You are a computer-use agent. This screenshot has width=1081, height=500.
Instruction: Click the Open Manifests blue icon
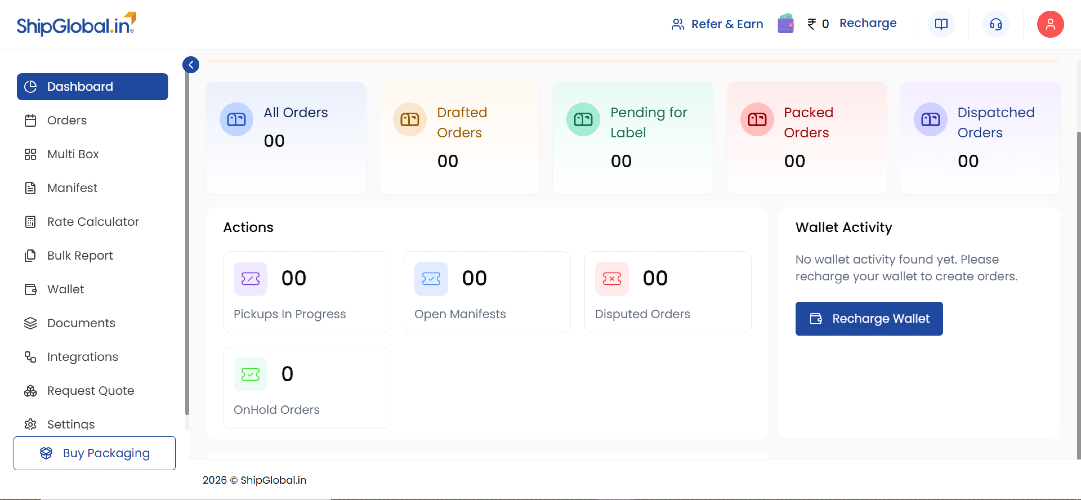click(431, 279)
